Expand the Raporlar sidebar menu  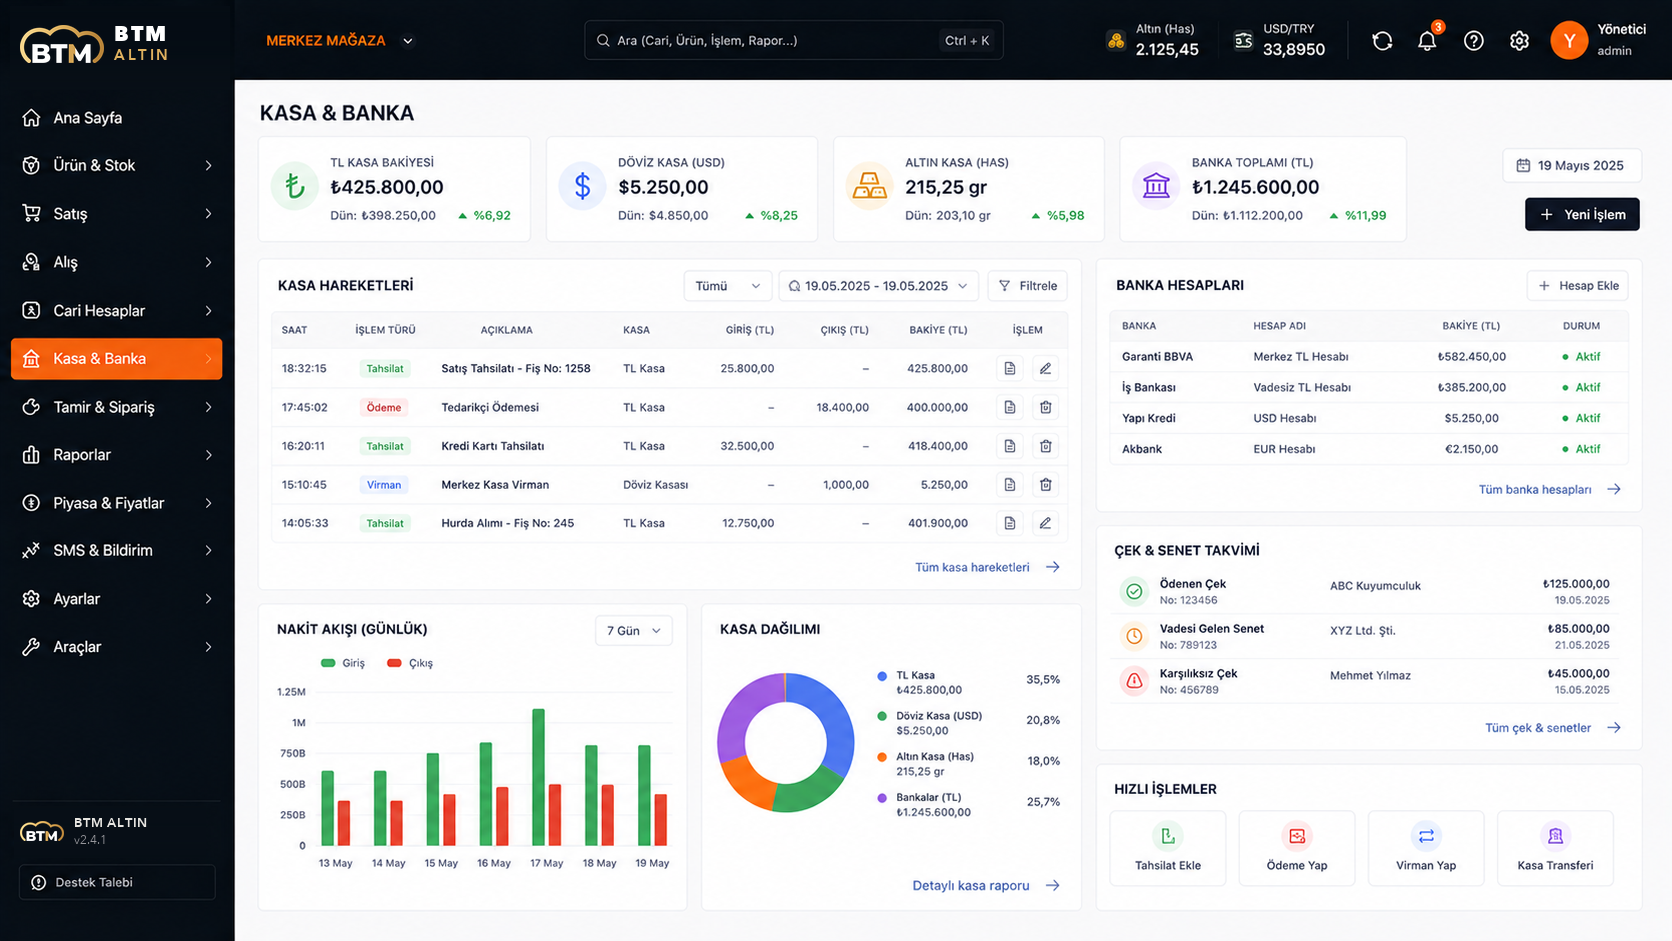(117, 455)
